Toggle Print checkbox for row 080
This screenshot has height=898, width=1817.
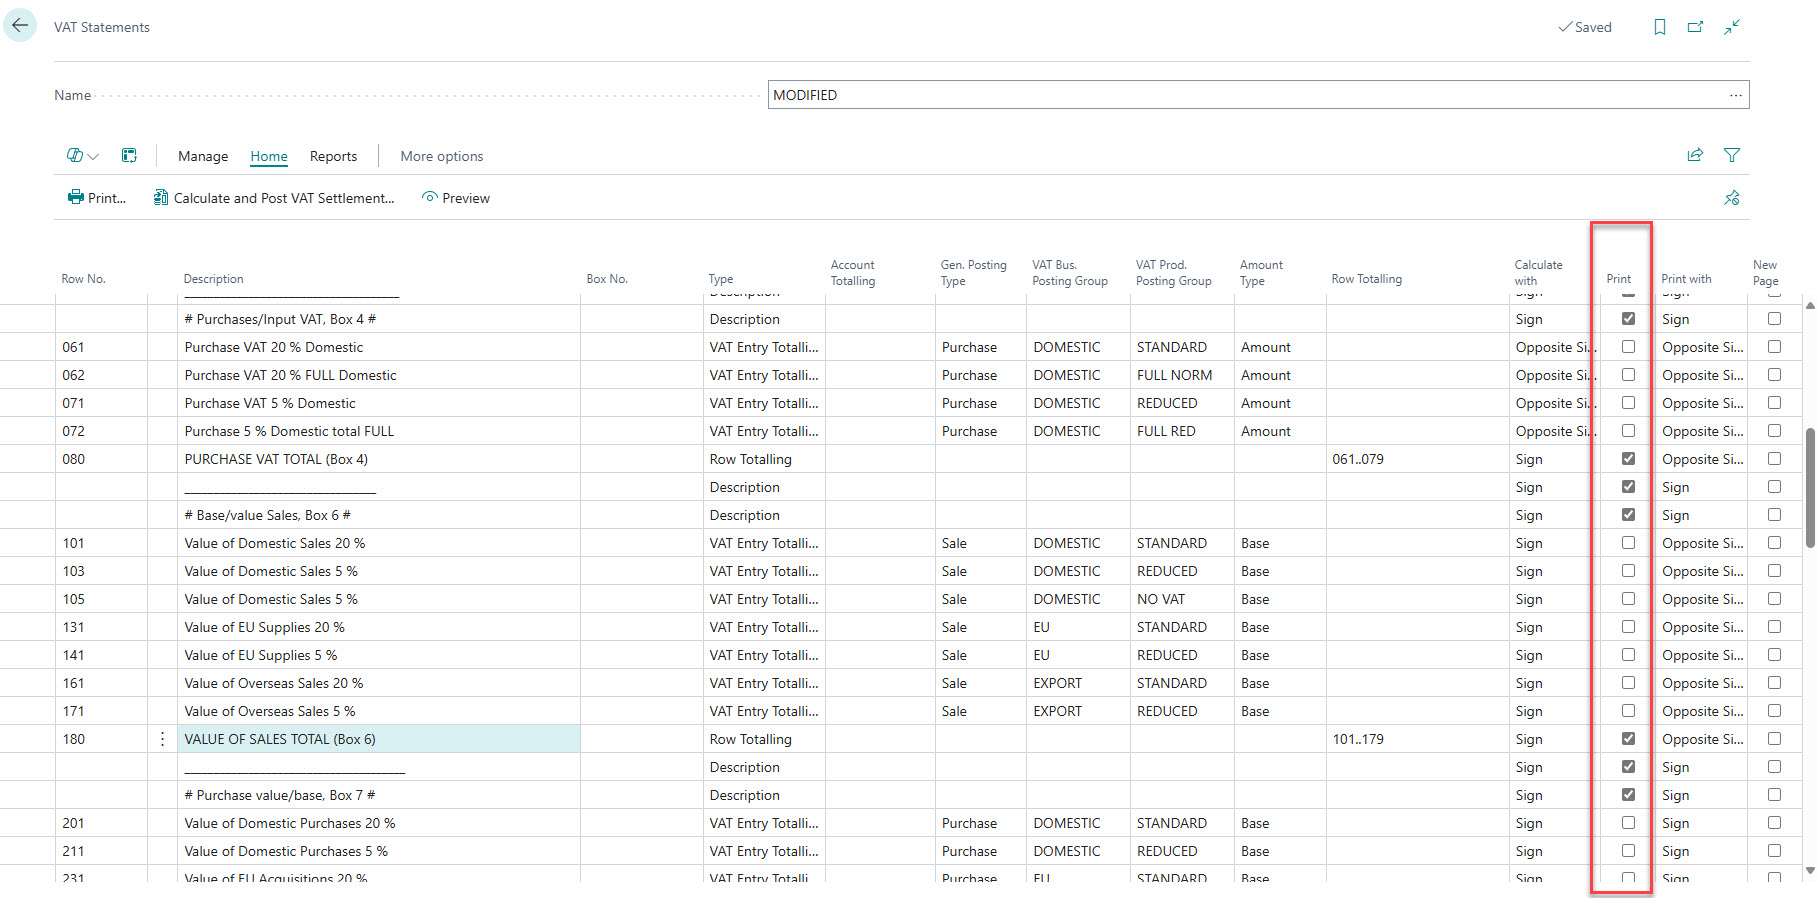click(1628, 459)
